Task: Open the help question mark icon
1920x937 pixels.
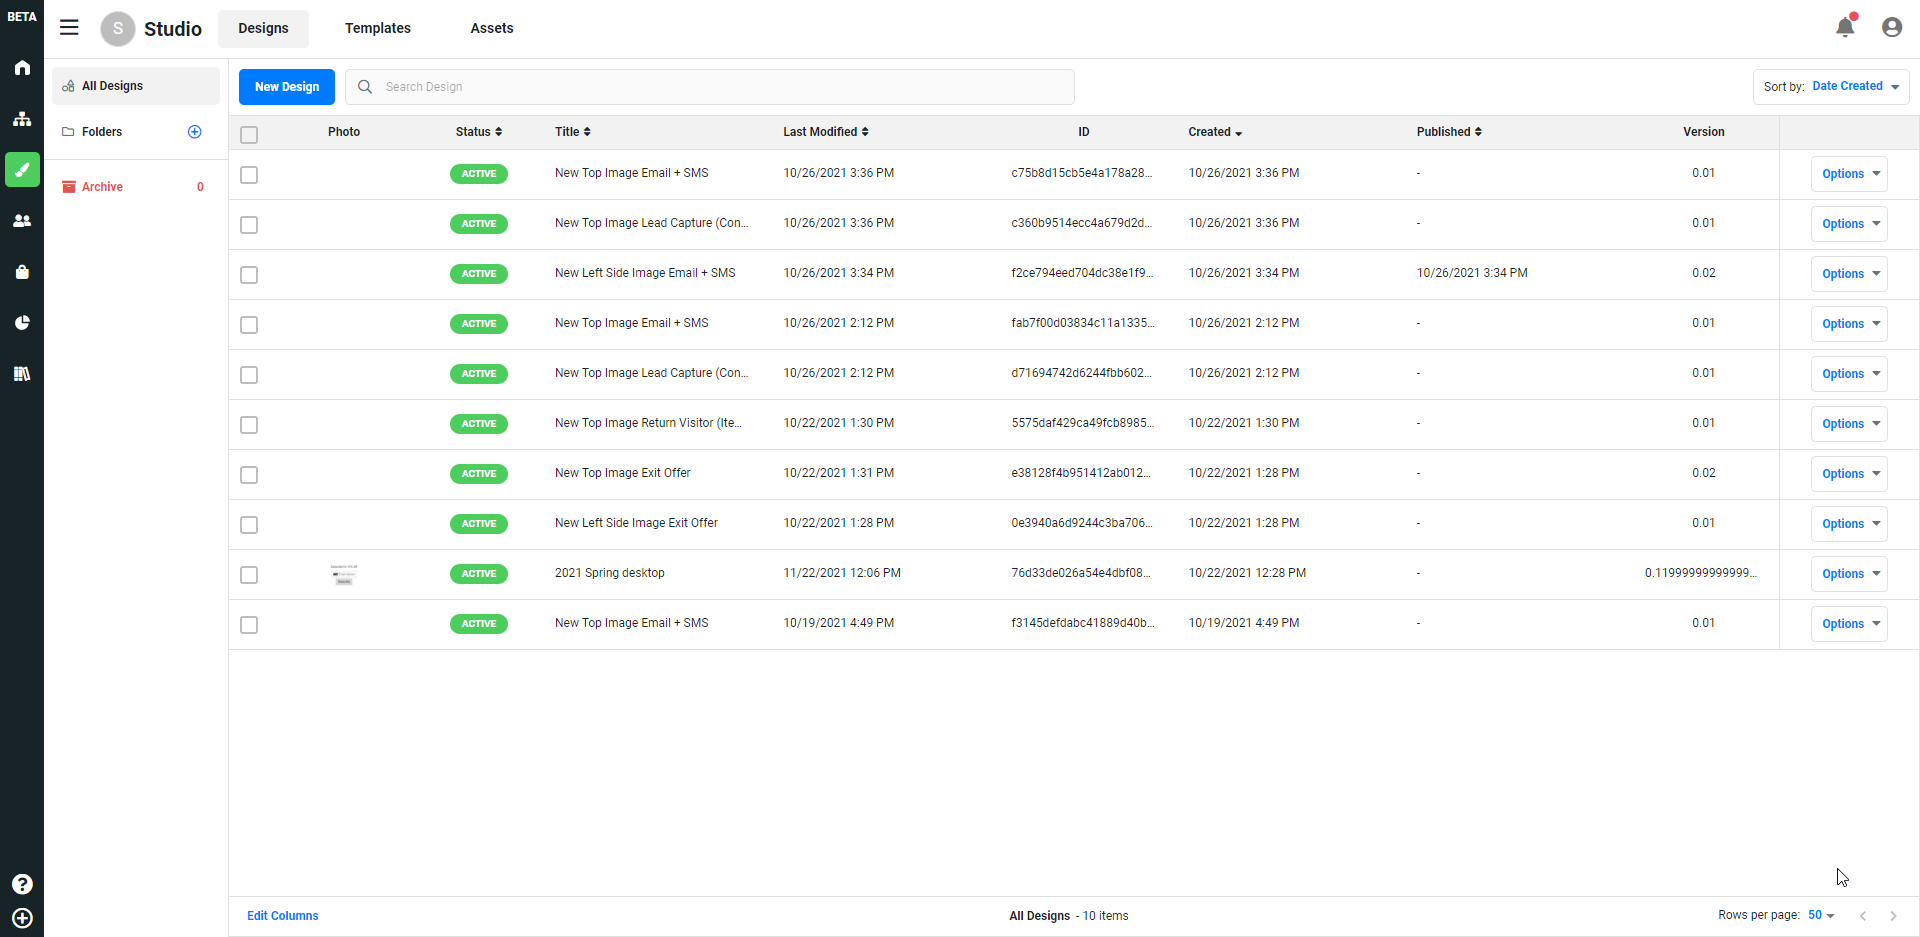Action: pyautogui.click(x=22, y=884)
